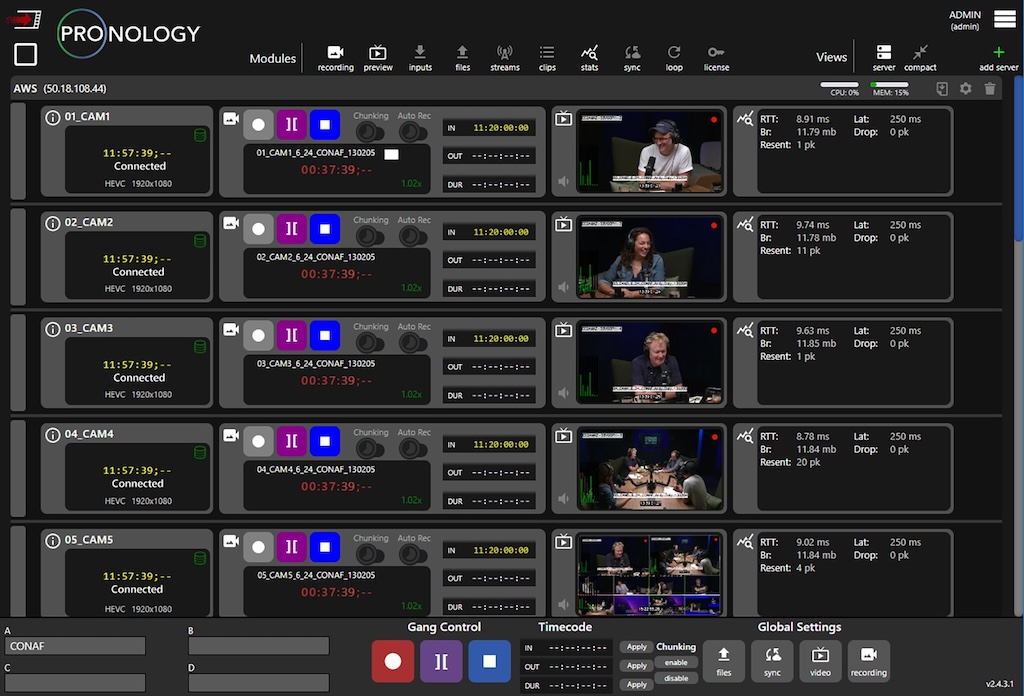Open Global Settings sync
1024x696 pixels.
coord(772,661)
